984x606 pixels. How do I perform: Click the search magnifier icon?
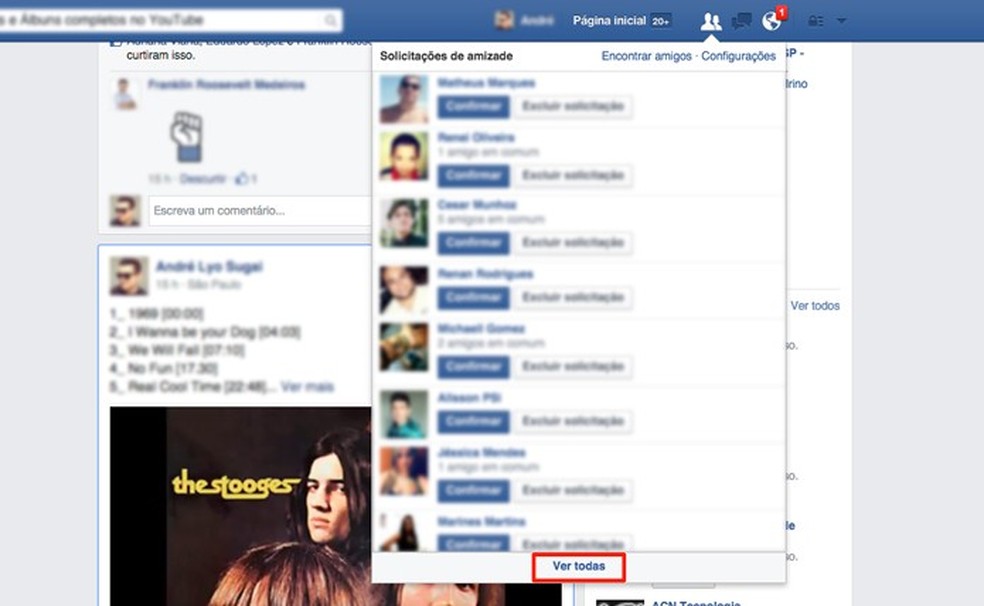point(330,21)
